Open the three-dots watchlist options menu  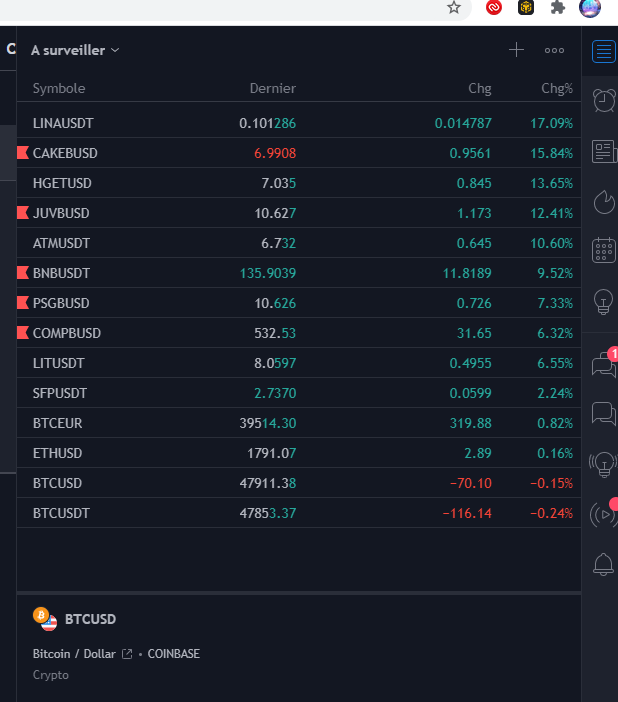[x=554, y=50]
